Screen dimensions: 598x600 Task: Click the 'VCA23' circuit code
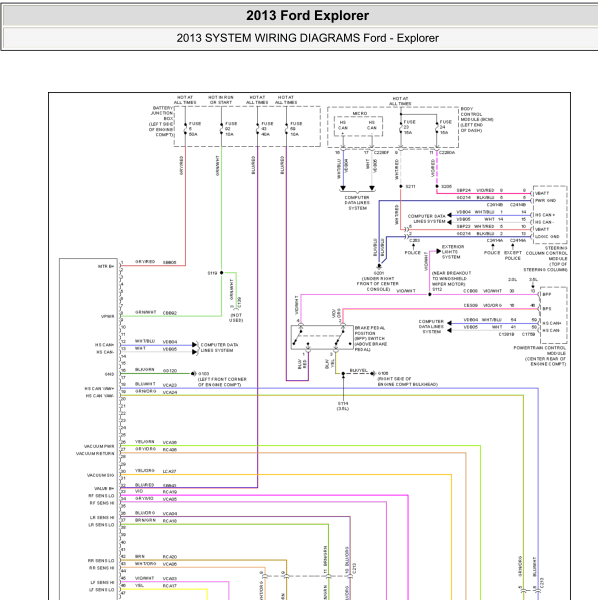click(169, 385)
